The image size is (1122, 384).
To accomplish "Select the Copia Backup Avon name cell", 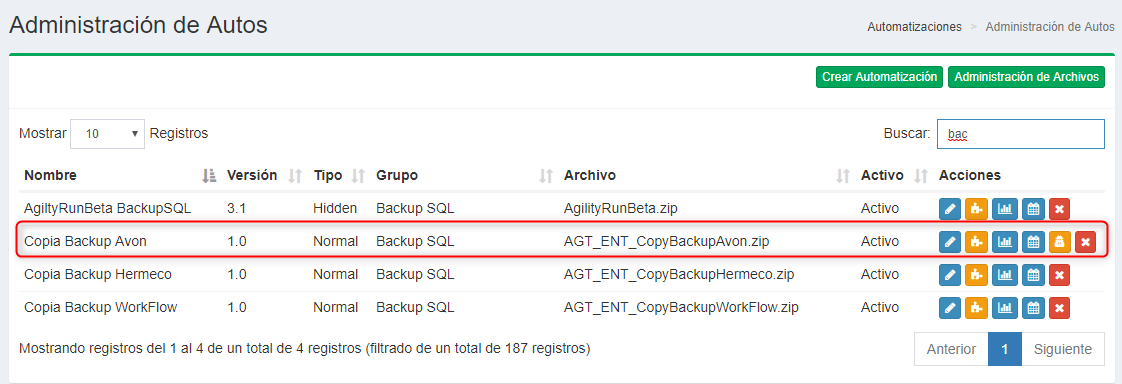I will tap(85, 242).
